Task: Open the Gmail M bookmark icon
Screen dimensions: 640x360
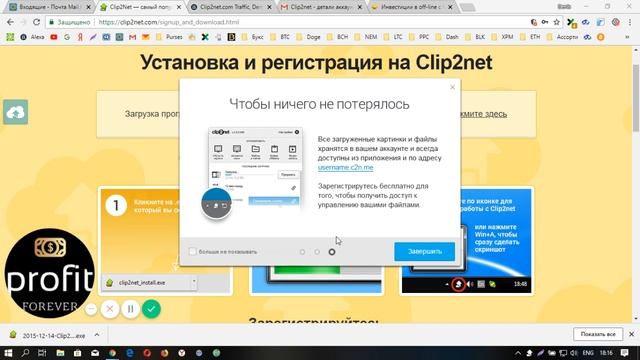Action: click(132, 37)
